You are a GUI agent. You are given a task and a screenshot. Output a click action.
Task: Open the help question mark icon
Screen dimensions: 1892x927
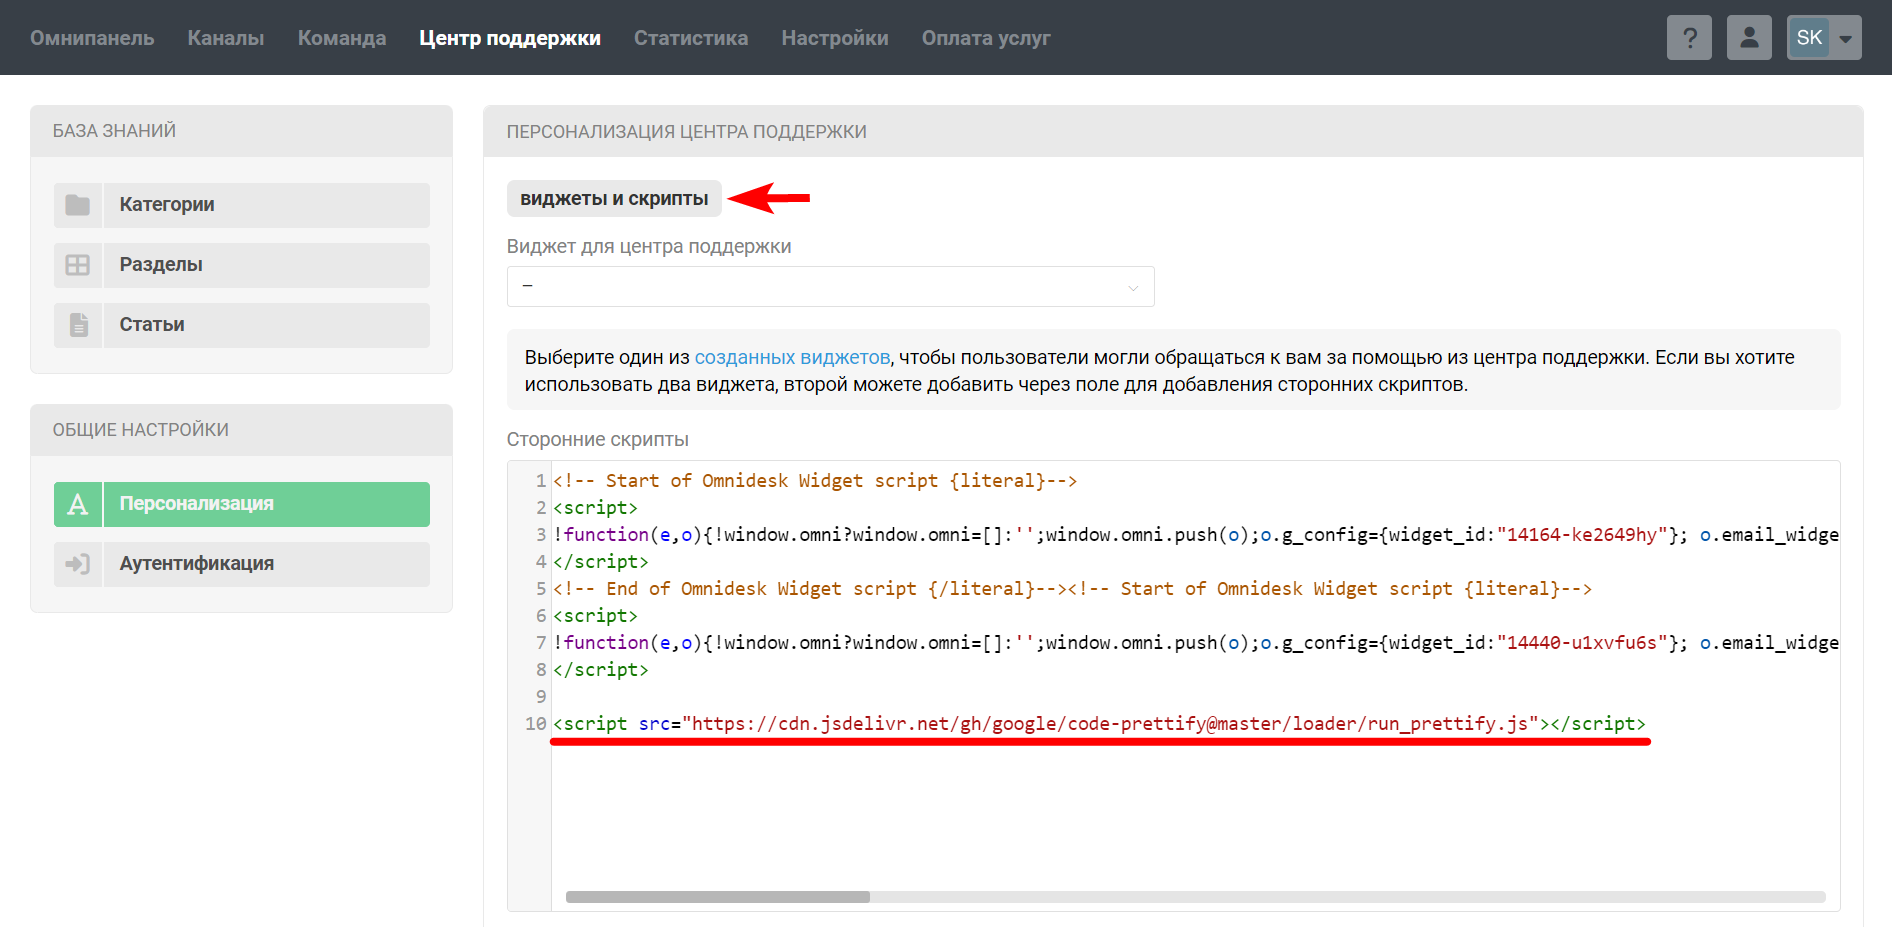click(1689, 38)
